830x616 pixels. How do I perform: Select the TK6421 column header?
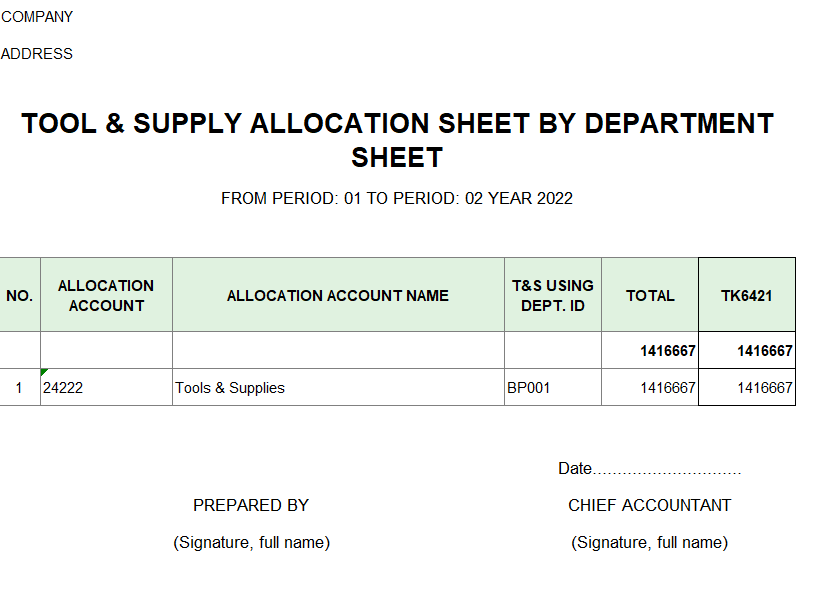click(x=747, y=295)
